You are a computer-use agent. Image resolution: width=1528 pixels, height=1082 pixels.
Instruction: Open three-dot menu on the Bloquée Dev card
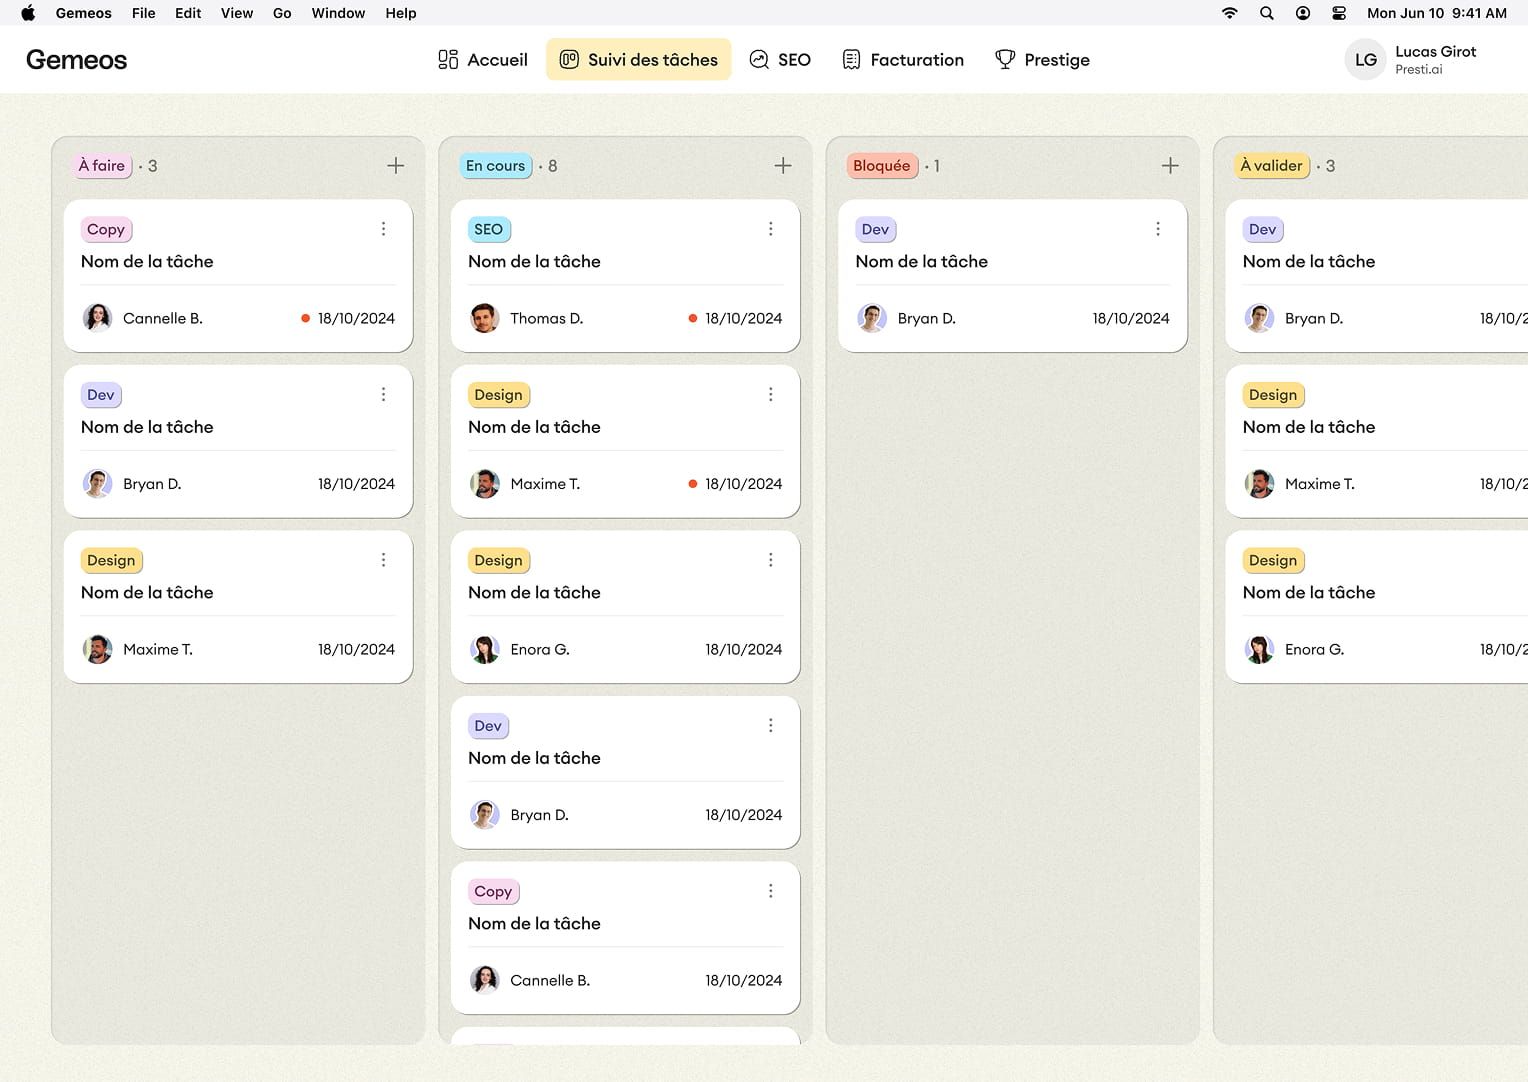tap(1158, 229)
